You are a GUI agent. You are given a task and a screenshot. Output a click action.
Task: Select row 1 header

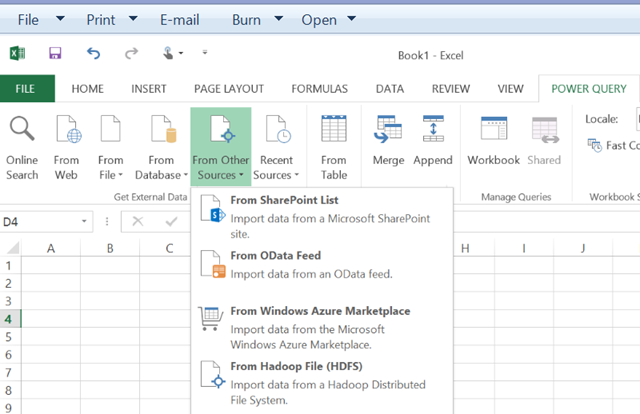click(x=10, y=266)
